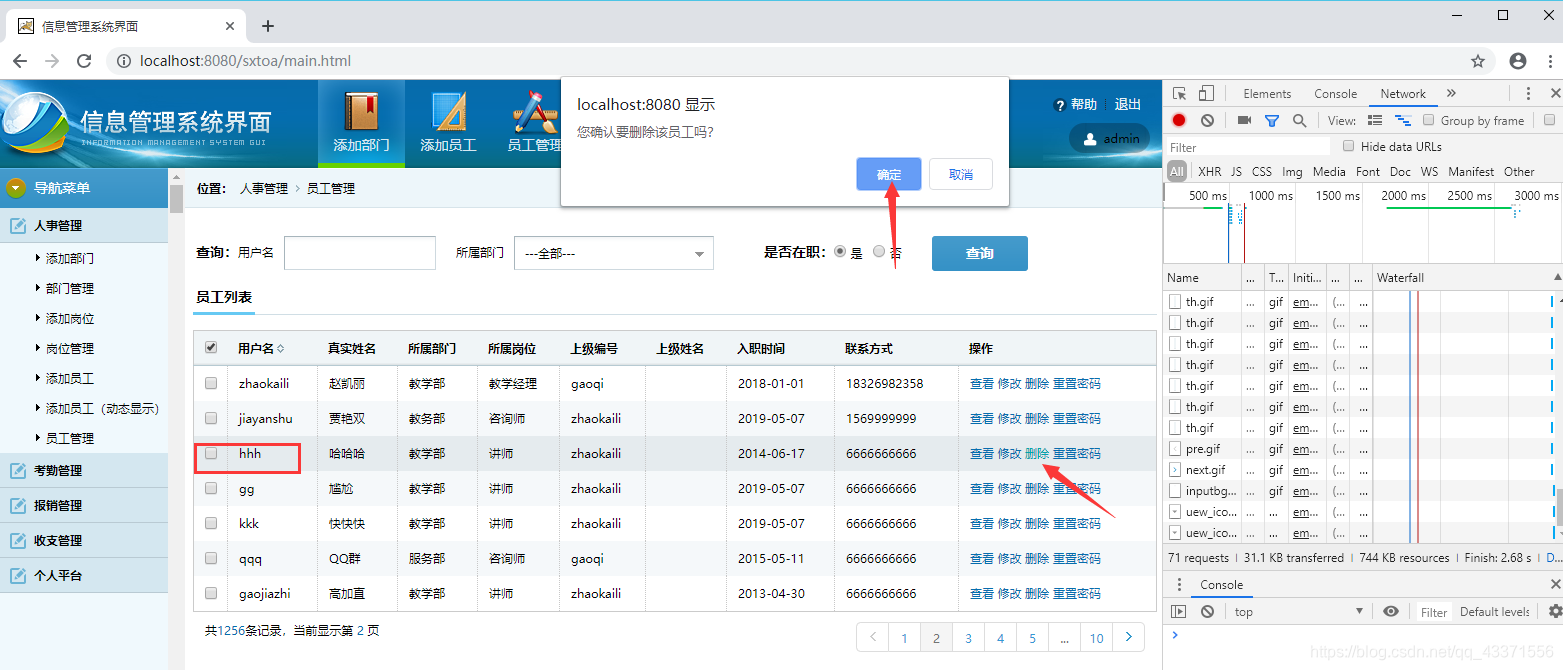Check the checkbox for hhh row
The image size is (1563, 670).
coord(211,453)
